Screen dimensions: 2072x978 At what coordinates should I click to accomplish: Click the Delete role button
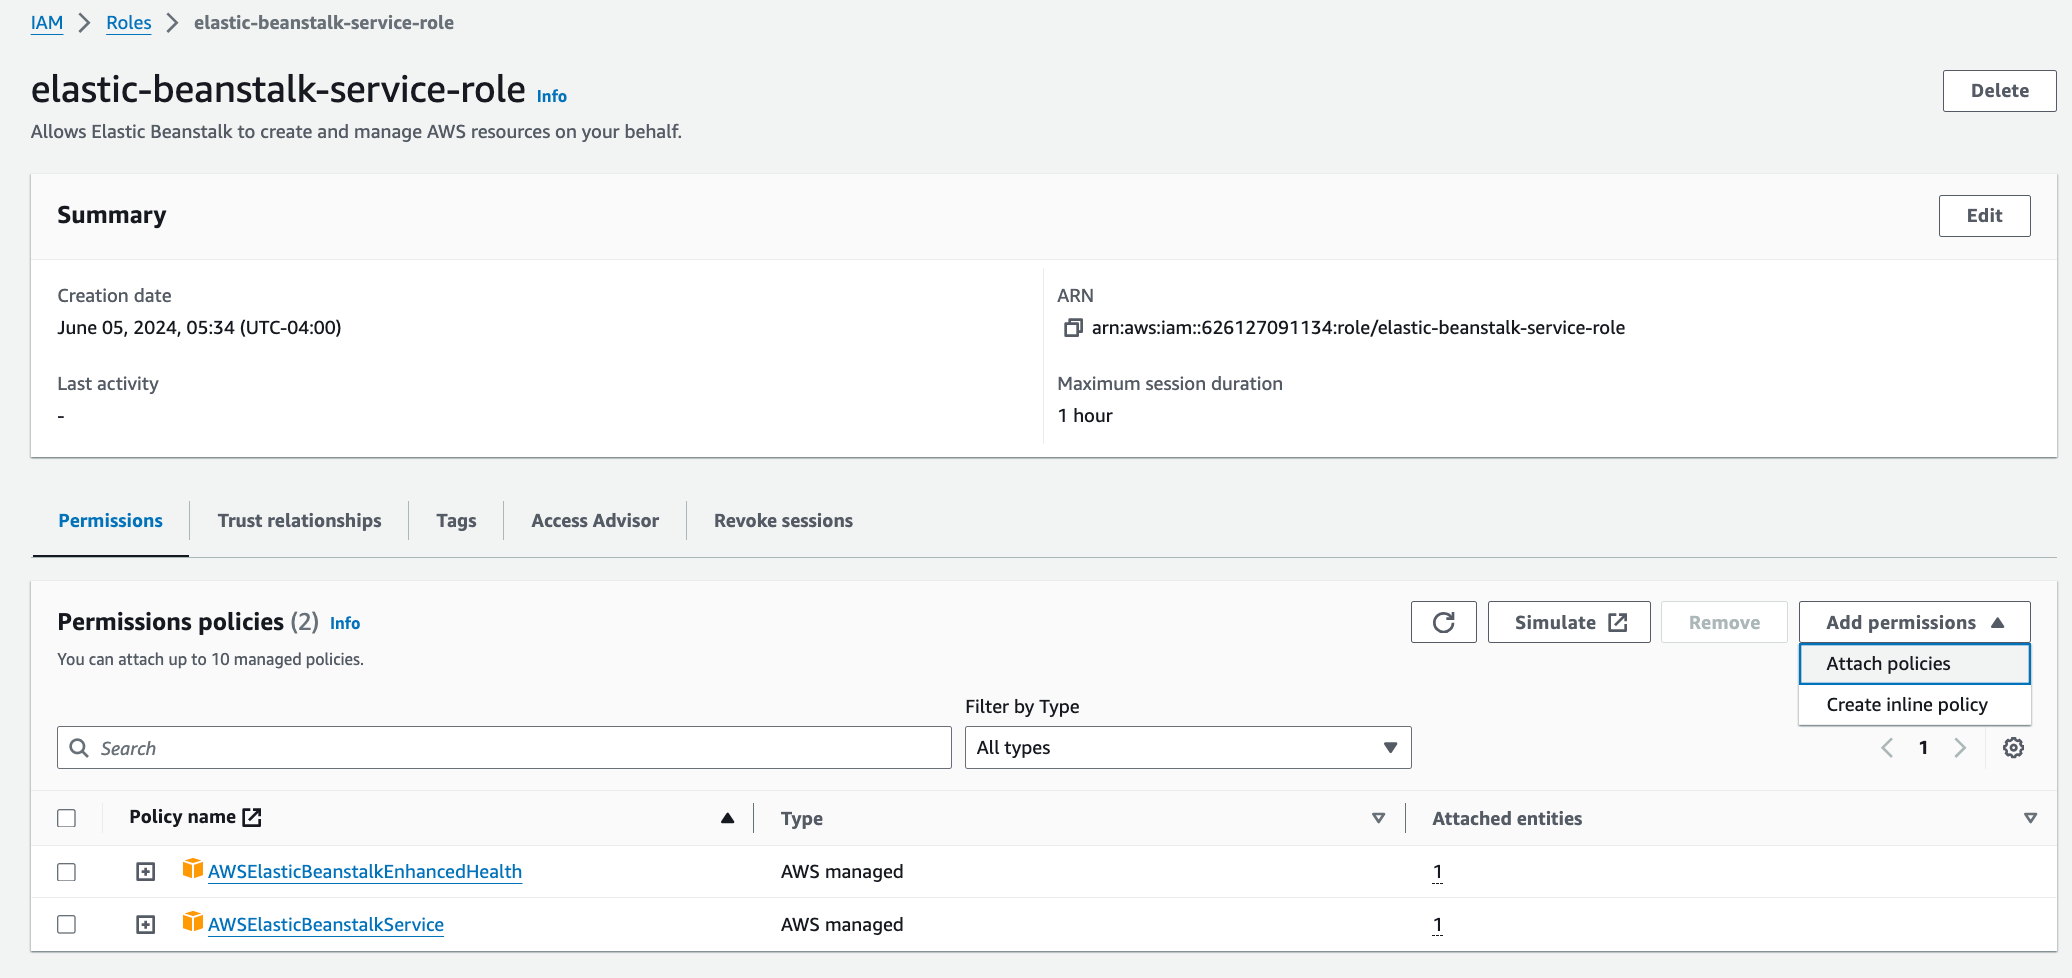tap(1999, 91)
